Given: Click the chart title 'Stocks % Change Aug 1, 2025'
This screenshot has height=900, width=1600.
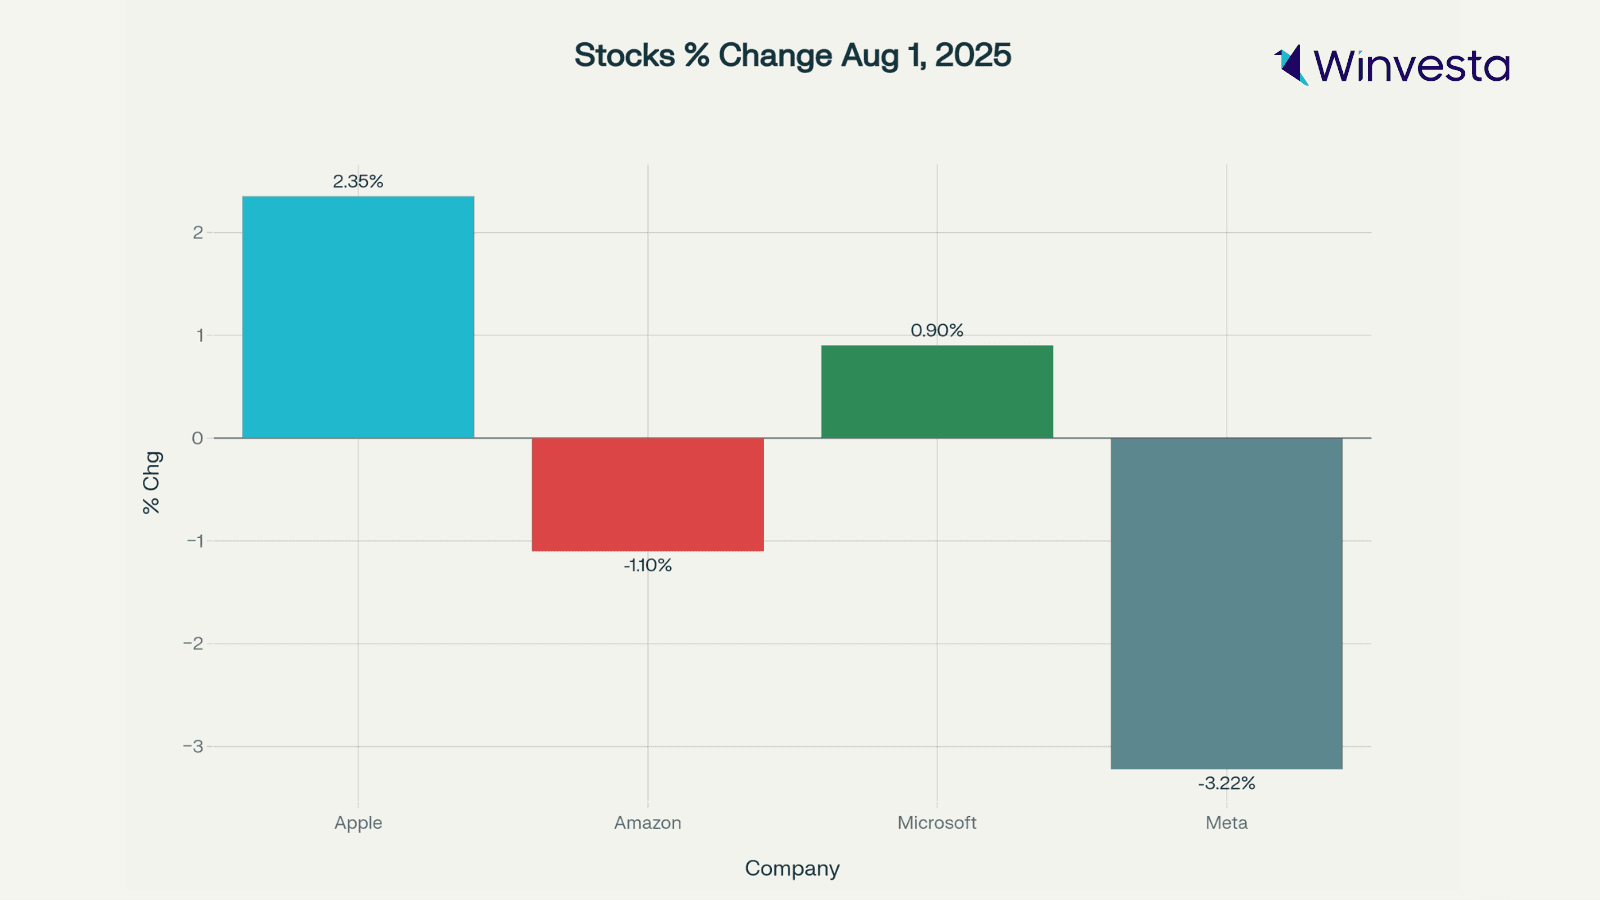Looking at the screenshot, I should (792, 55).
